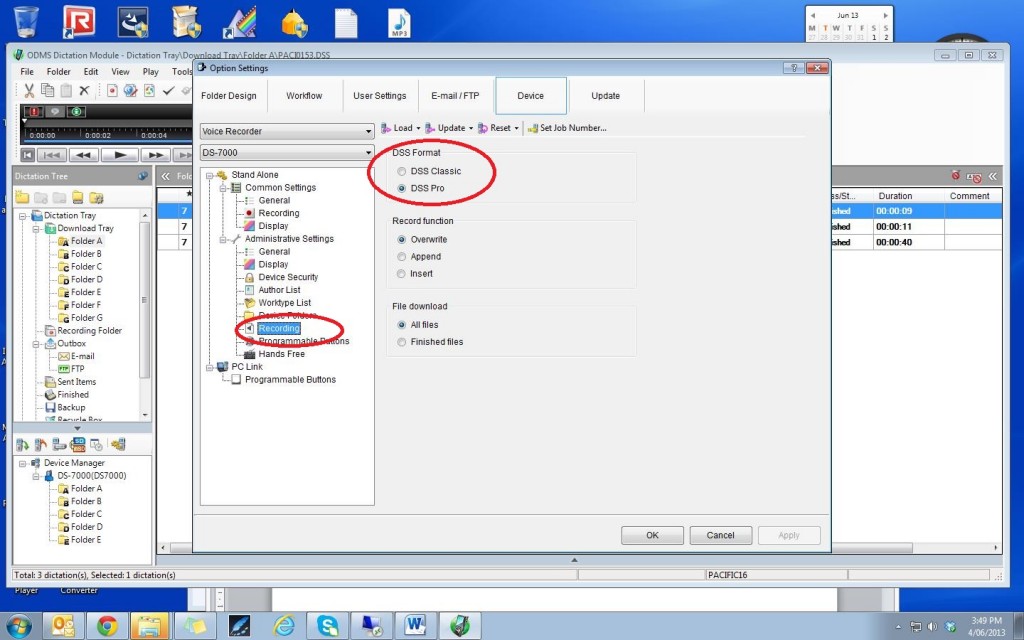Click the download-from-device green arrow icon

click(22, 445)
